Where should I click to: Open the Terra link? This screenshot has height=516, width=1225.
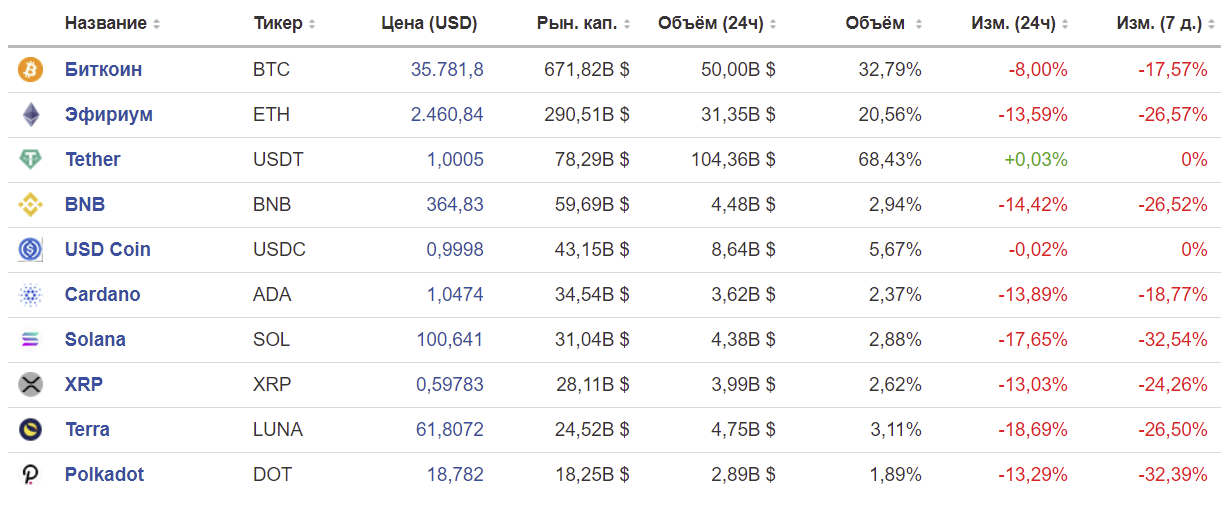pyautogui.click(x=87, y=430)
